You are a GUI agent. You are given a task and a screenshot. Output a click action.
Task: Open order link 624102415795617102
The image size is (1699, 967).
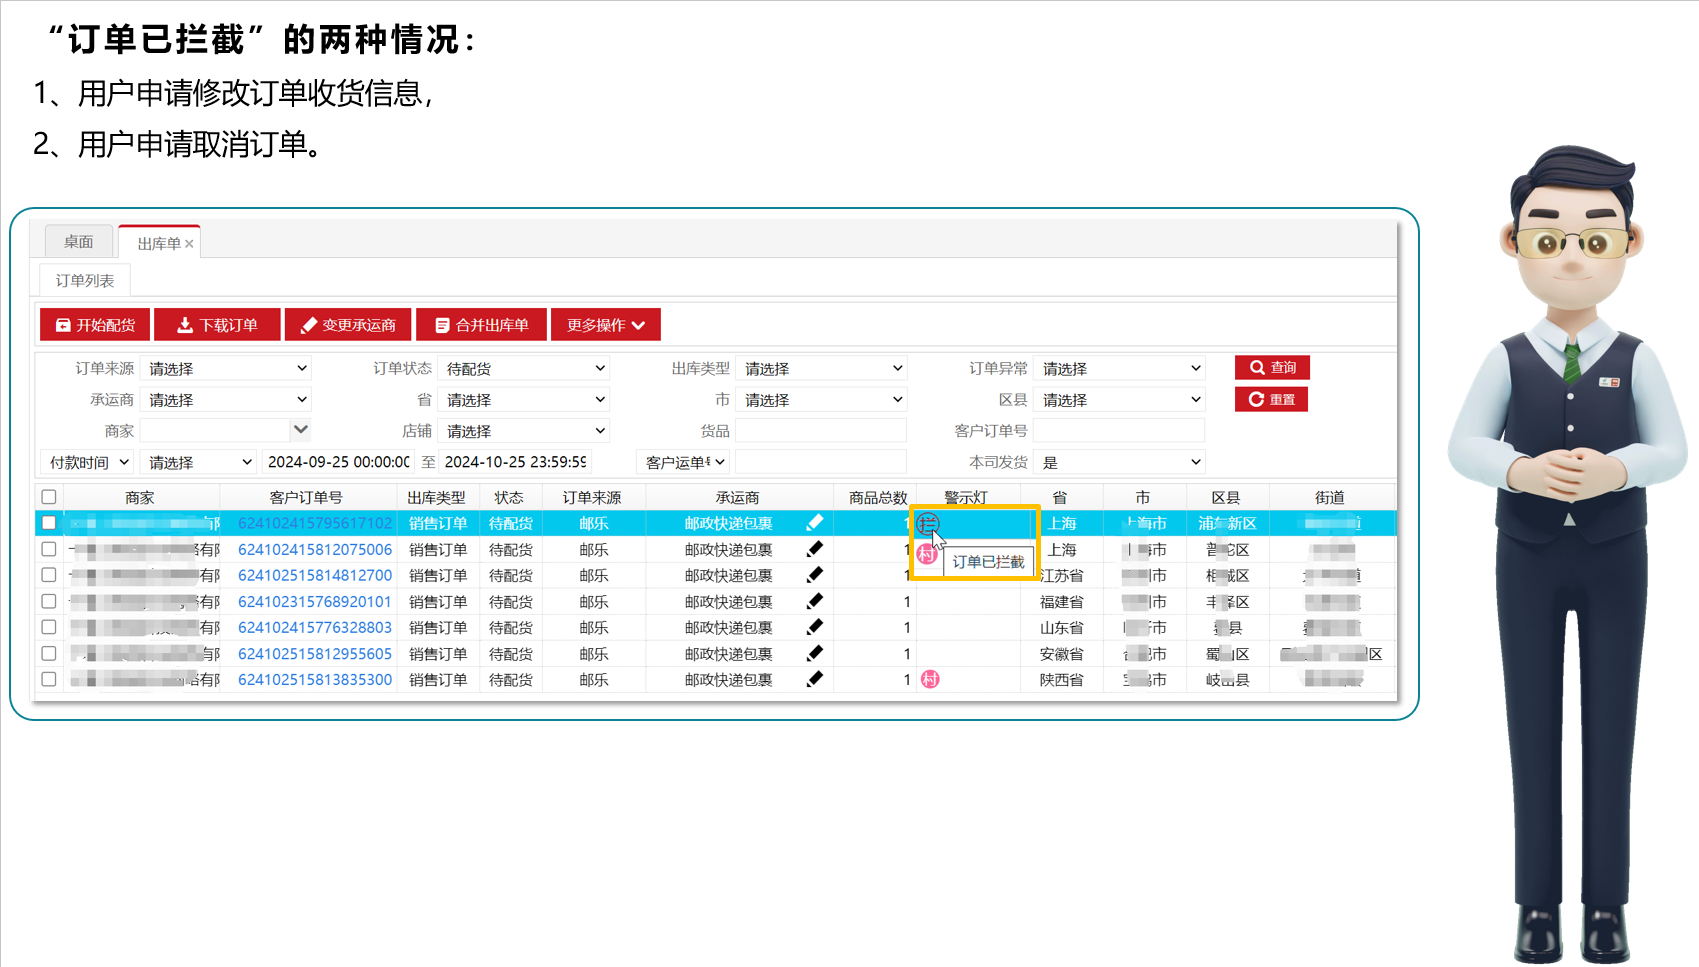pyautogui.click(x=315, y=523)
